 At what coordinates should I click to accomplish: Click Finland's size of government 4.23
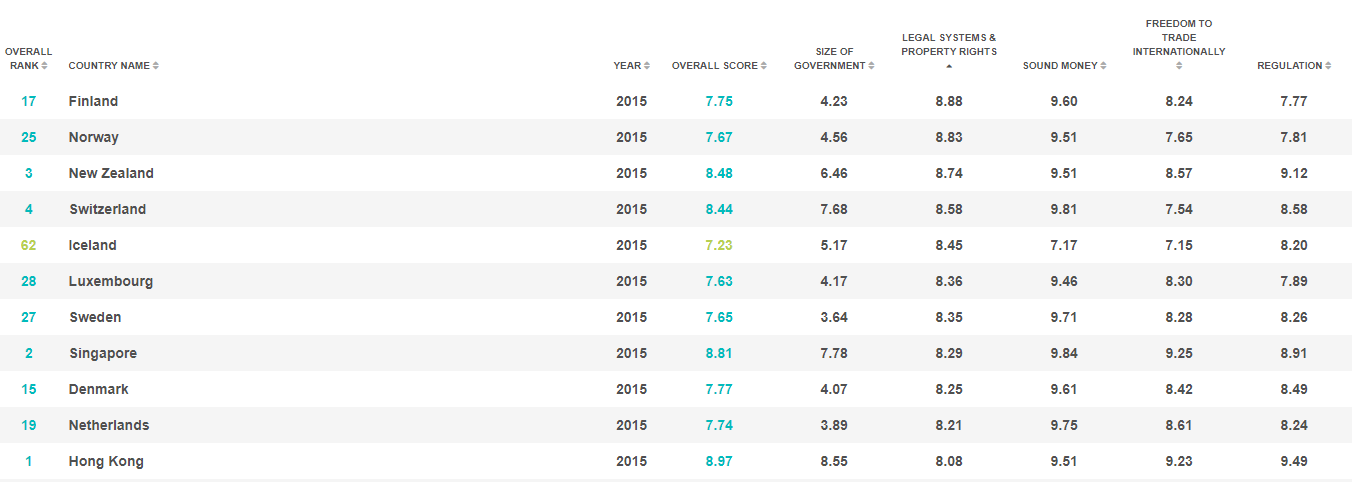[x=834, y=101]
